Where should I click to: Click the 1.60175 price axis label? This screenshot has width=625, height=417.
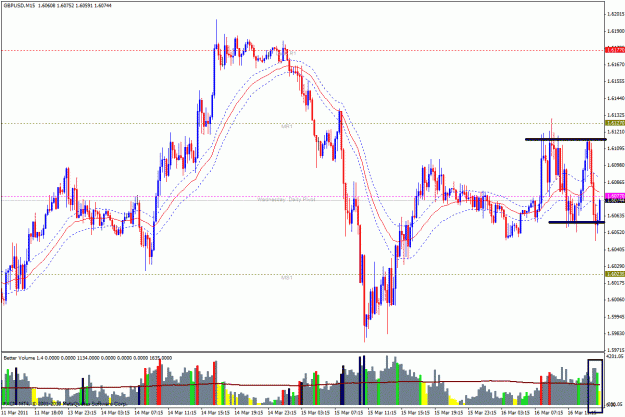[x=615, y=283]
